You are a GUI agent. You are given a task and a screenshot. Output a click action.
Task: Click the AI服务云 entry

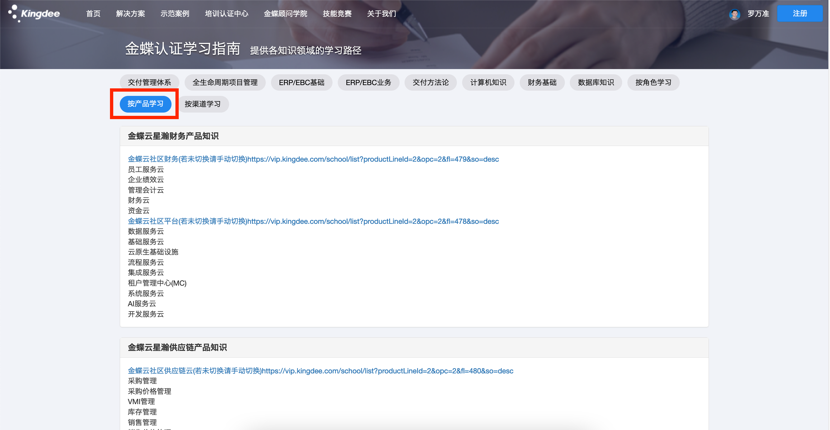[142, 303]
